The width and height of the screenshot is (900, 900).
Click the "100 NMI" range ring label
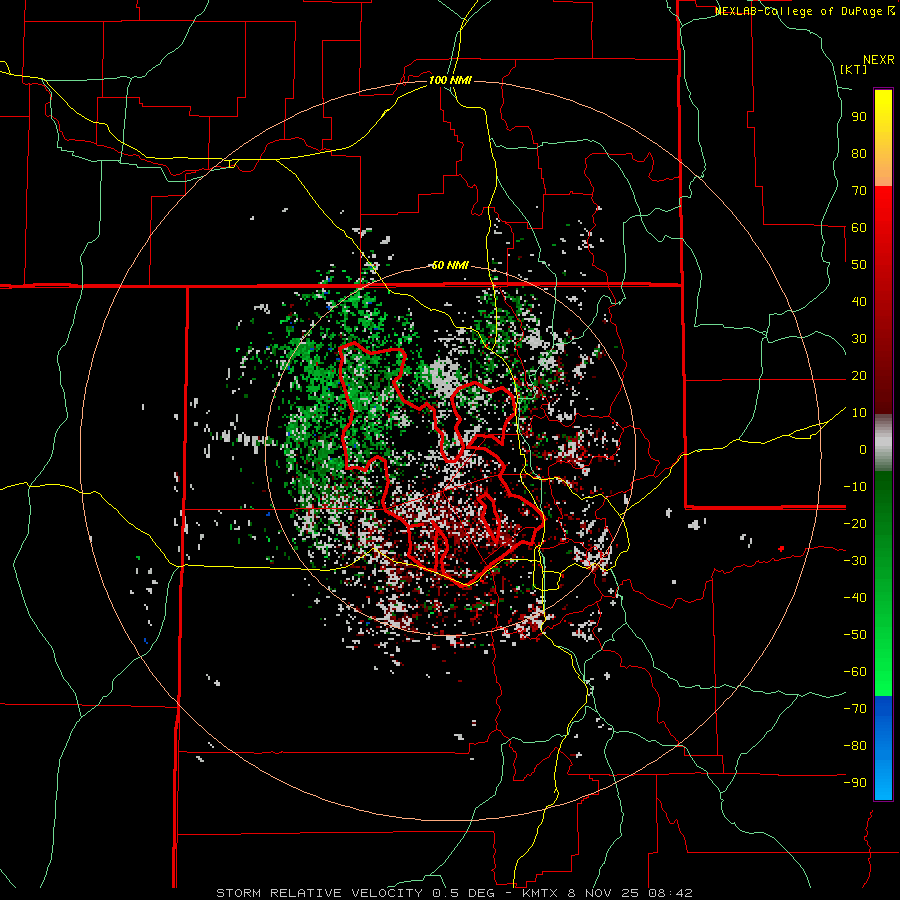pyautogui.click(x=450, y=80)
